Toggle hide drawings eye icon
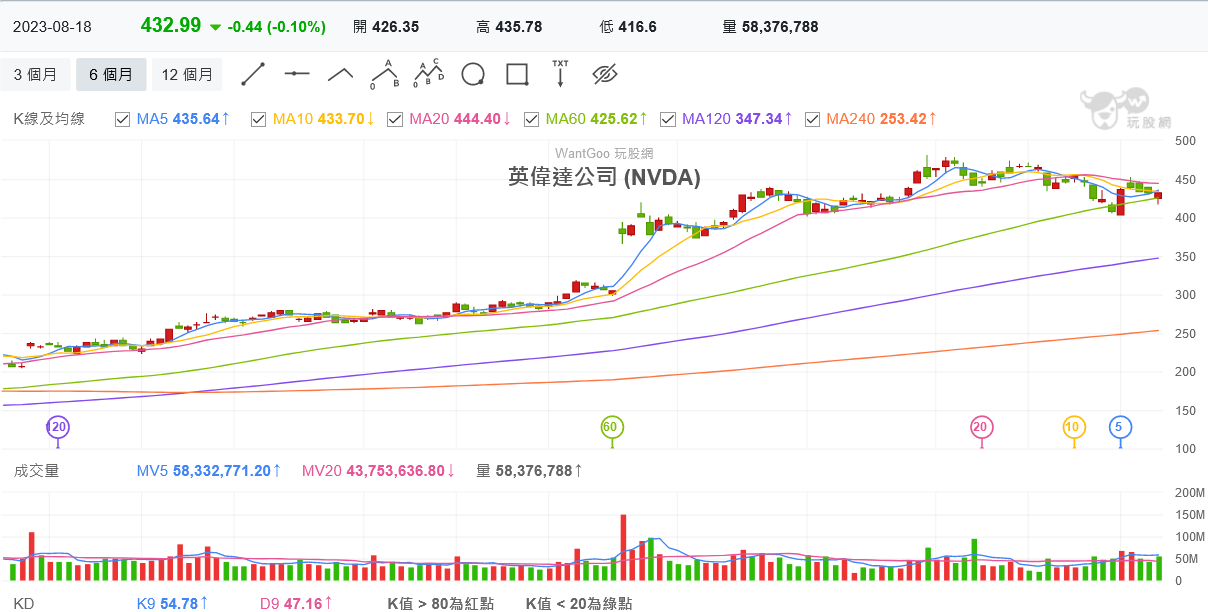The image size is (1208, 612). pos(605,74)
